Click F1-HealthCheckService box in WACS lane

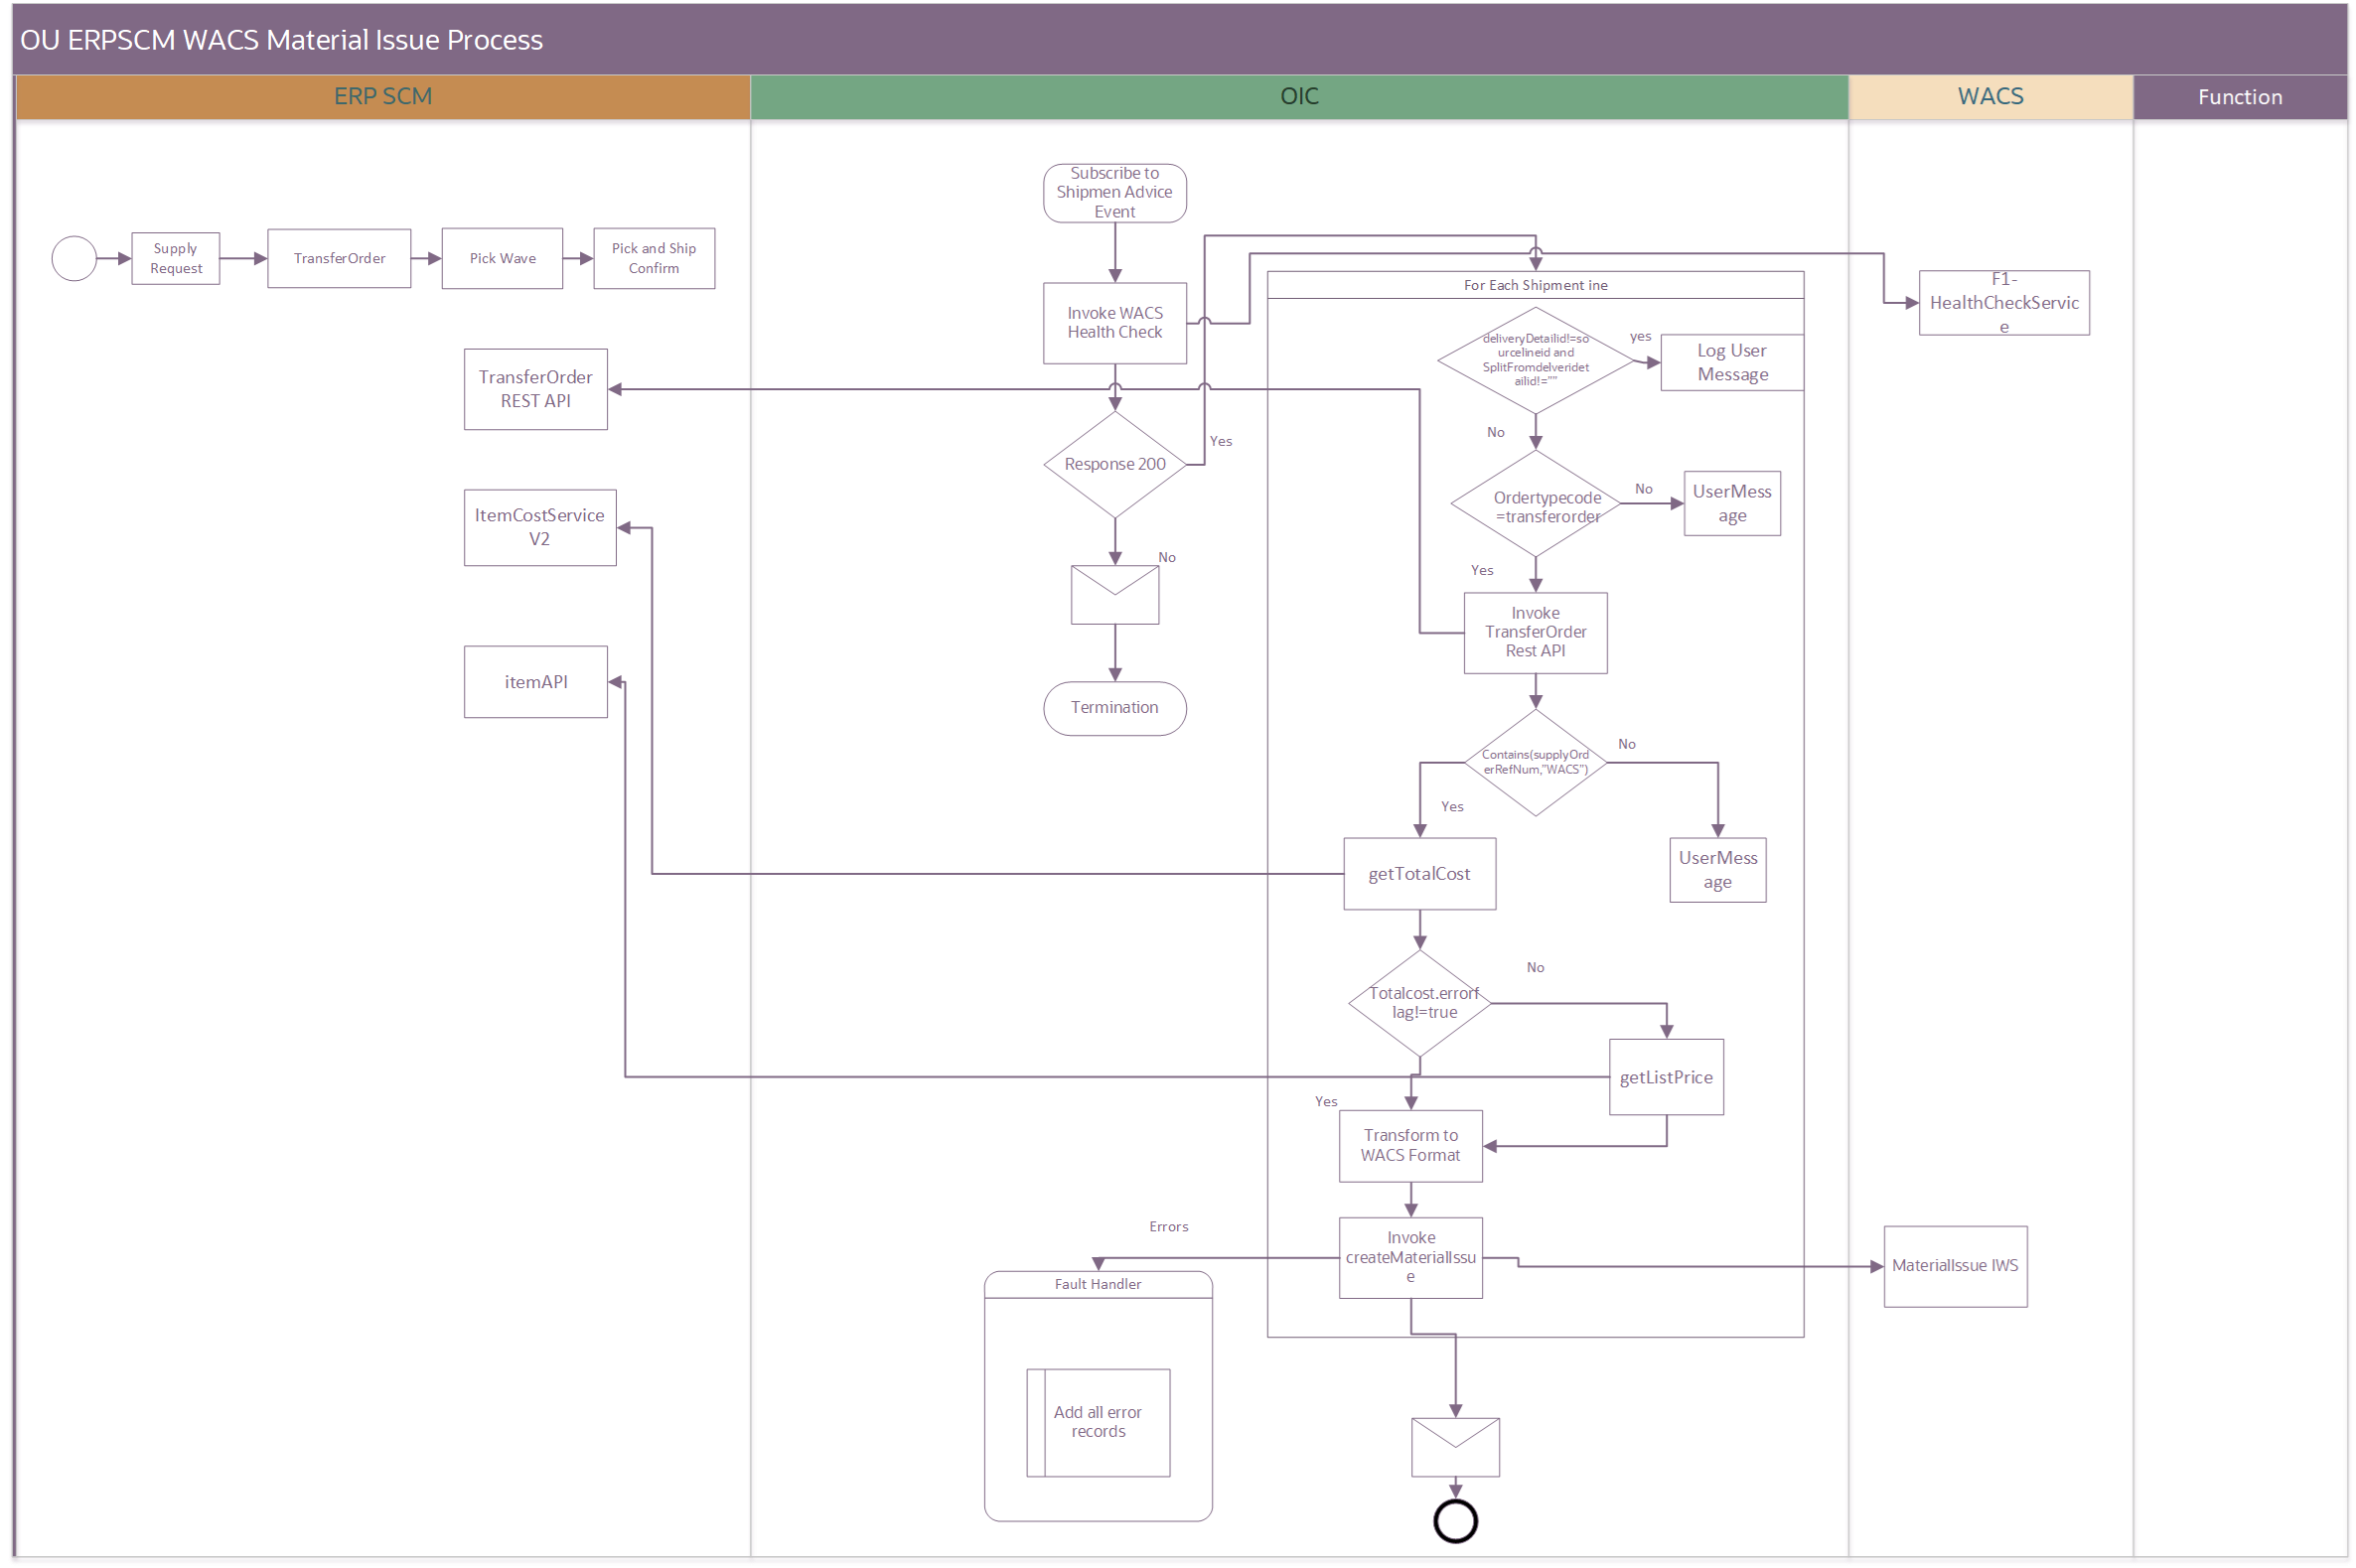click(2005, 303)
